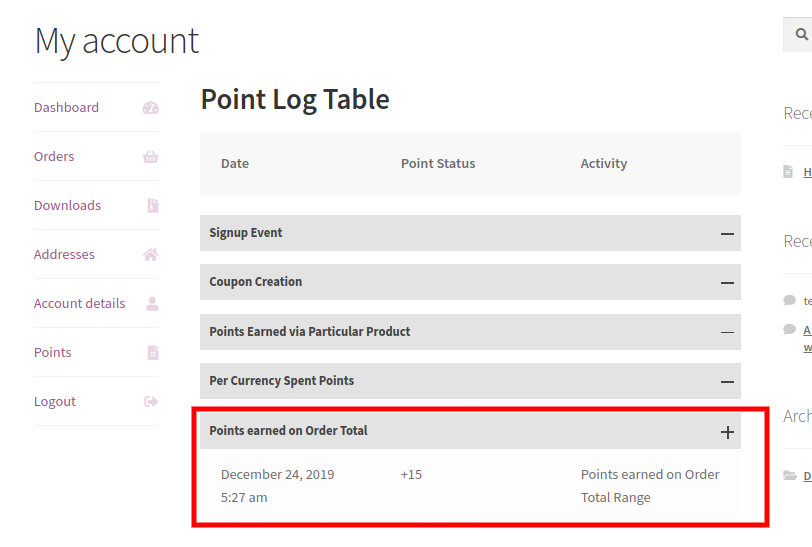This screenshot has height=547, width=812.
Task: Click the Logout arrow icon
Action: pos(151,402)
